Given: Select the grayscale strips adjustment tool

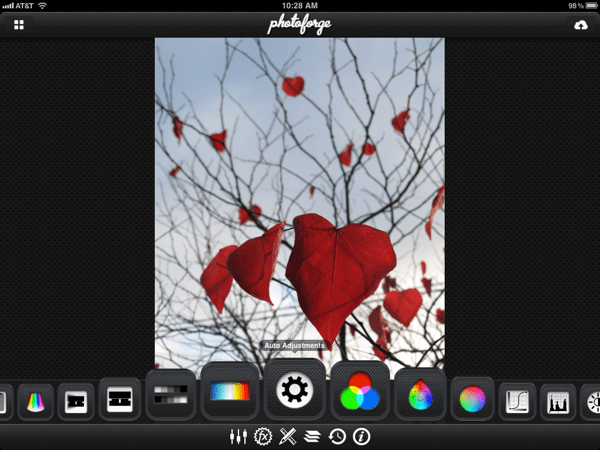Looking at the screenshot, I should pyautogui.click(x=171, y=395).
